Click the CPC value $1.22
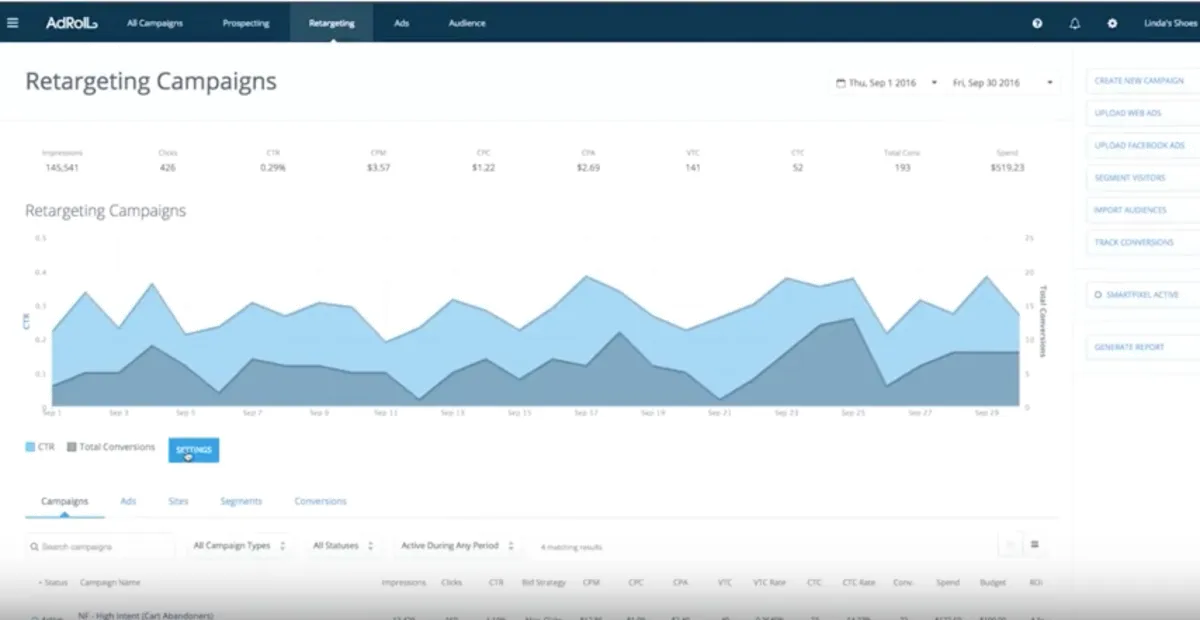 (x=483, y=167)
